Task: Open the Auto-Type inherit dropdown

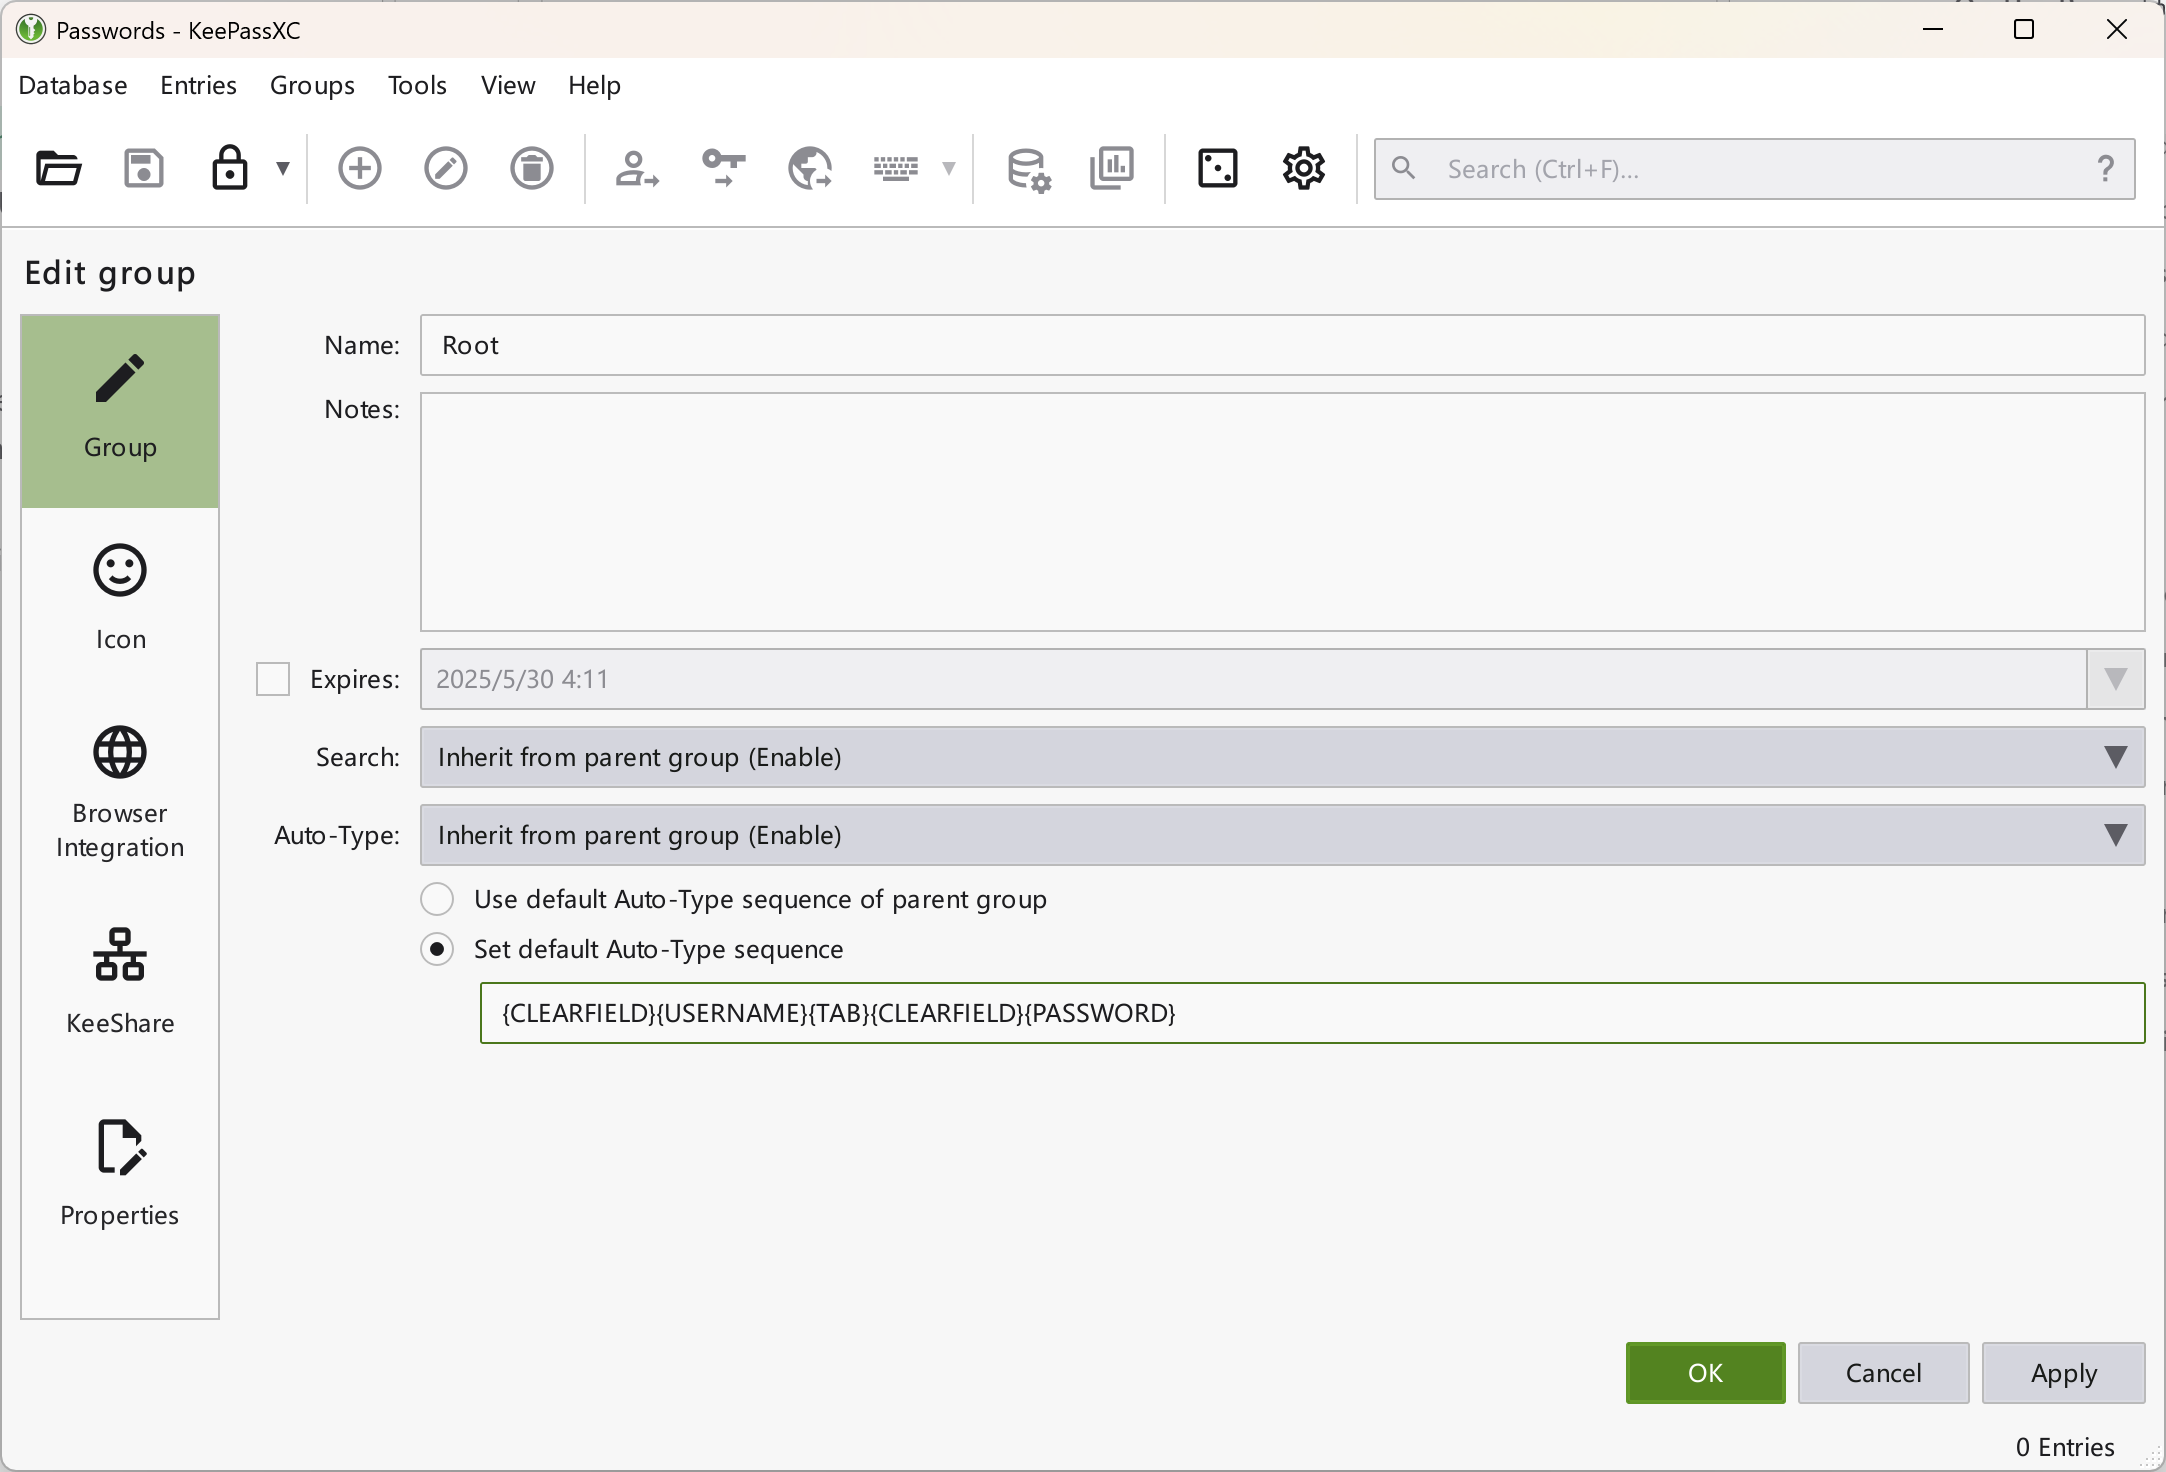Action: (x=1282, y=835)
